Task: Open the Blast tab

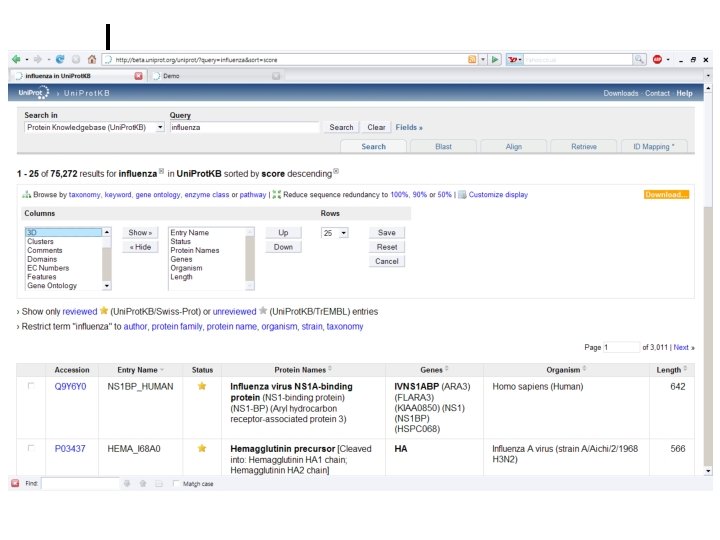Action: [443, 146]
